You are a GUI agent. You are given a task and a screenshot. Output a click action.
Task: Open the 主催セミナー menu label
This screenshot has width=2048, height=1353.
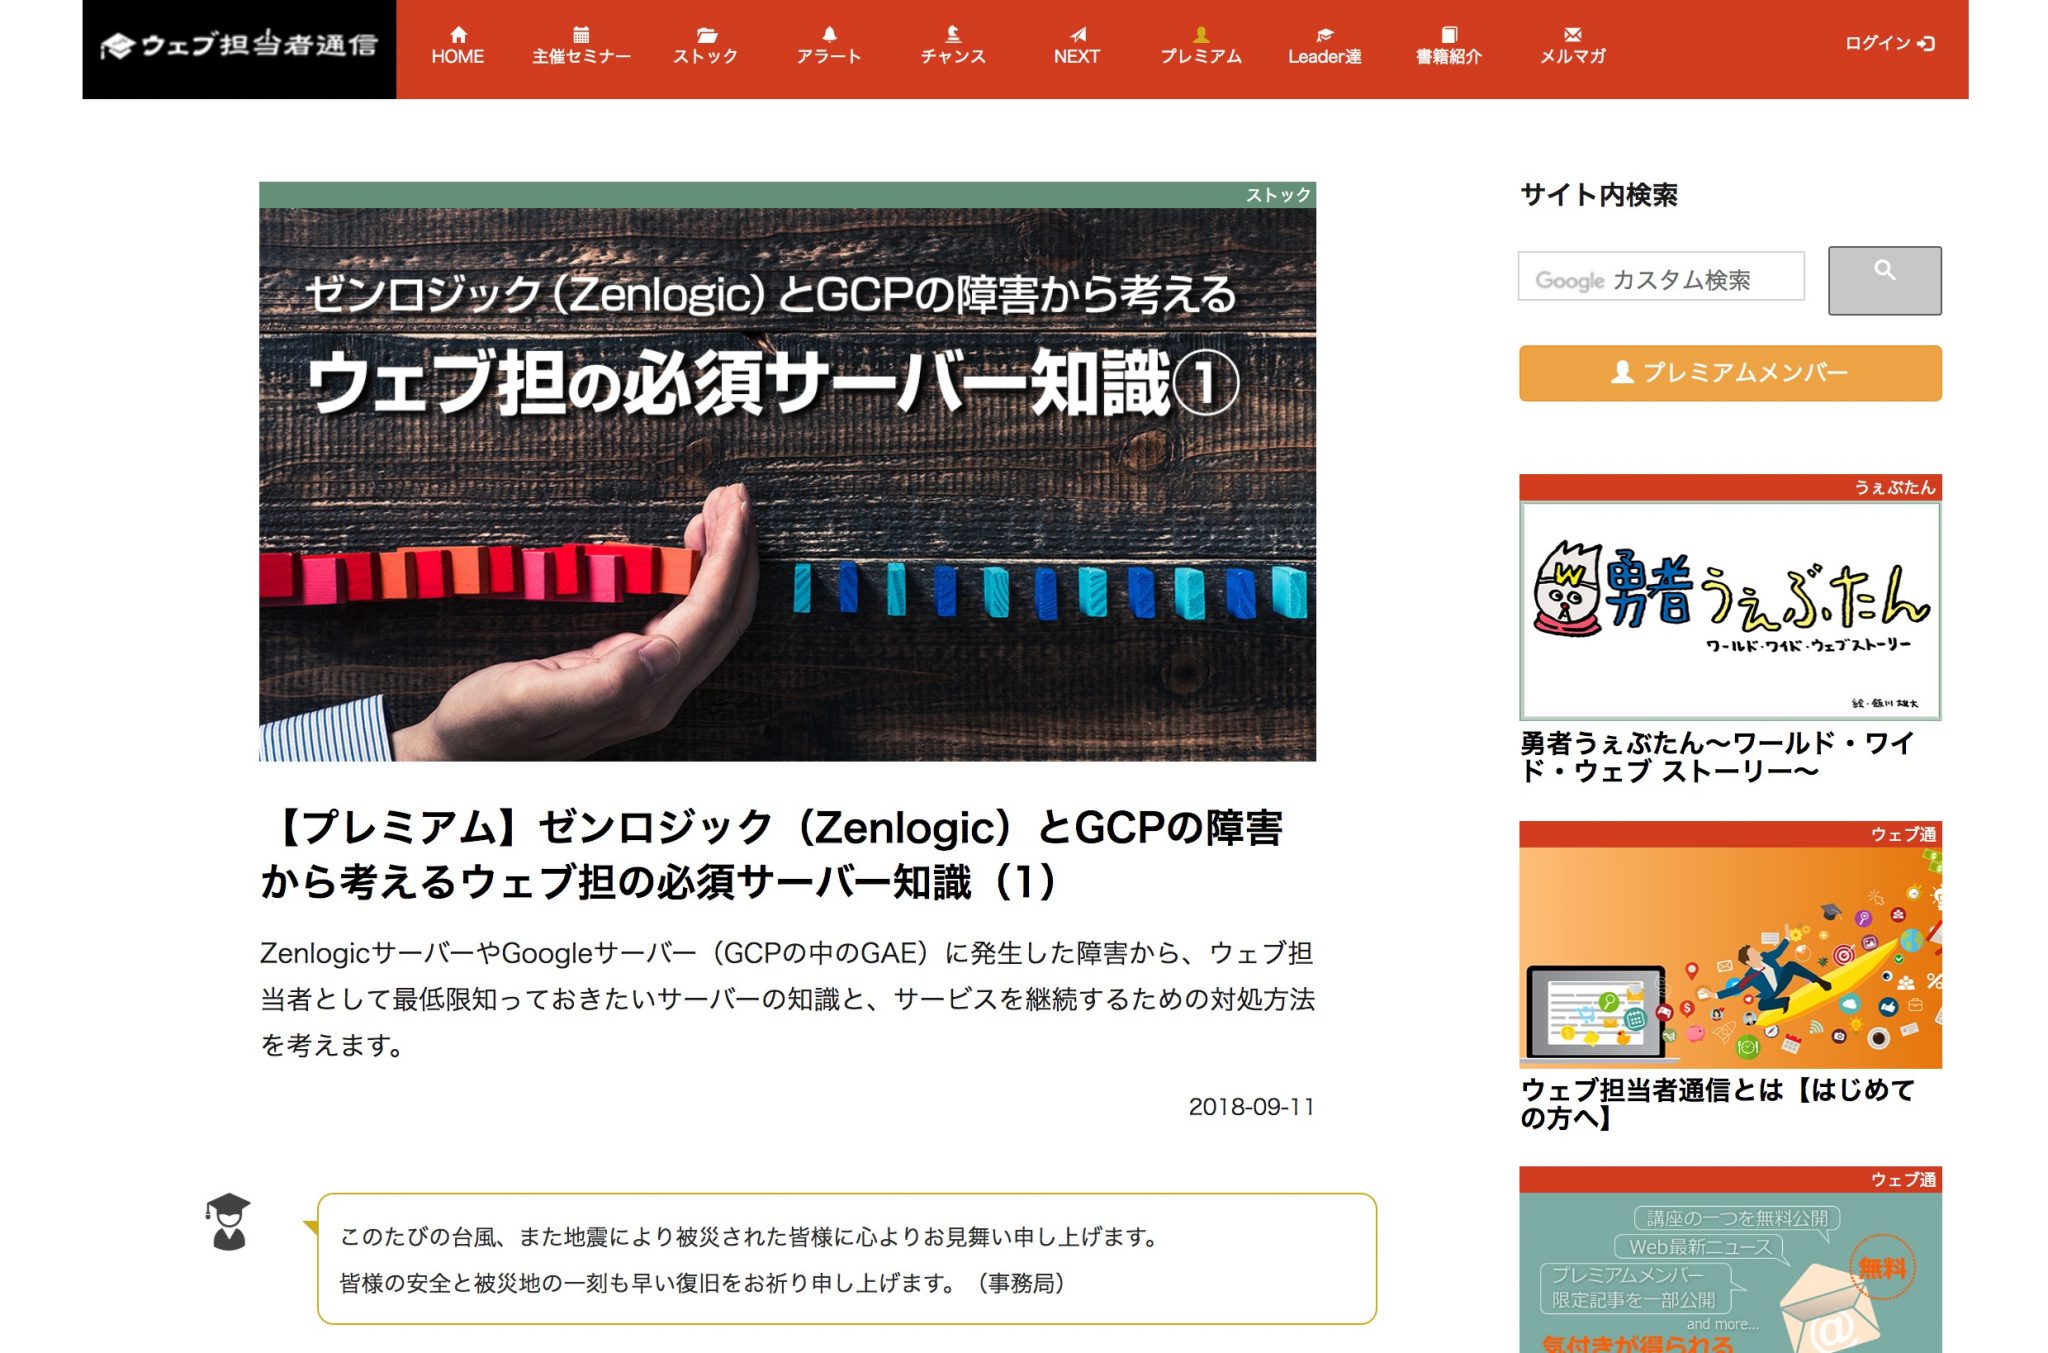581,57
